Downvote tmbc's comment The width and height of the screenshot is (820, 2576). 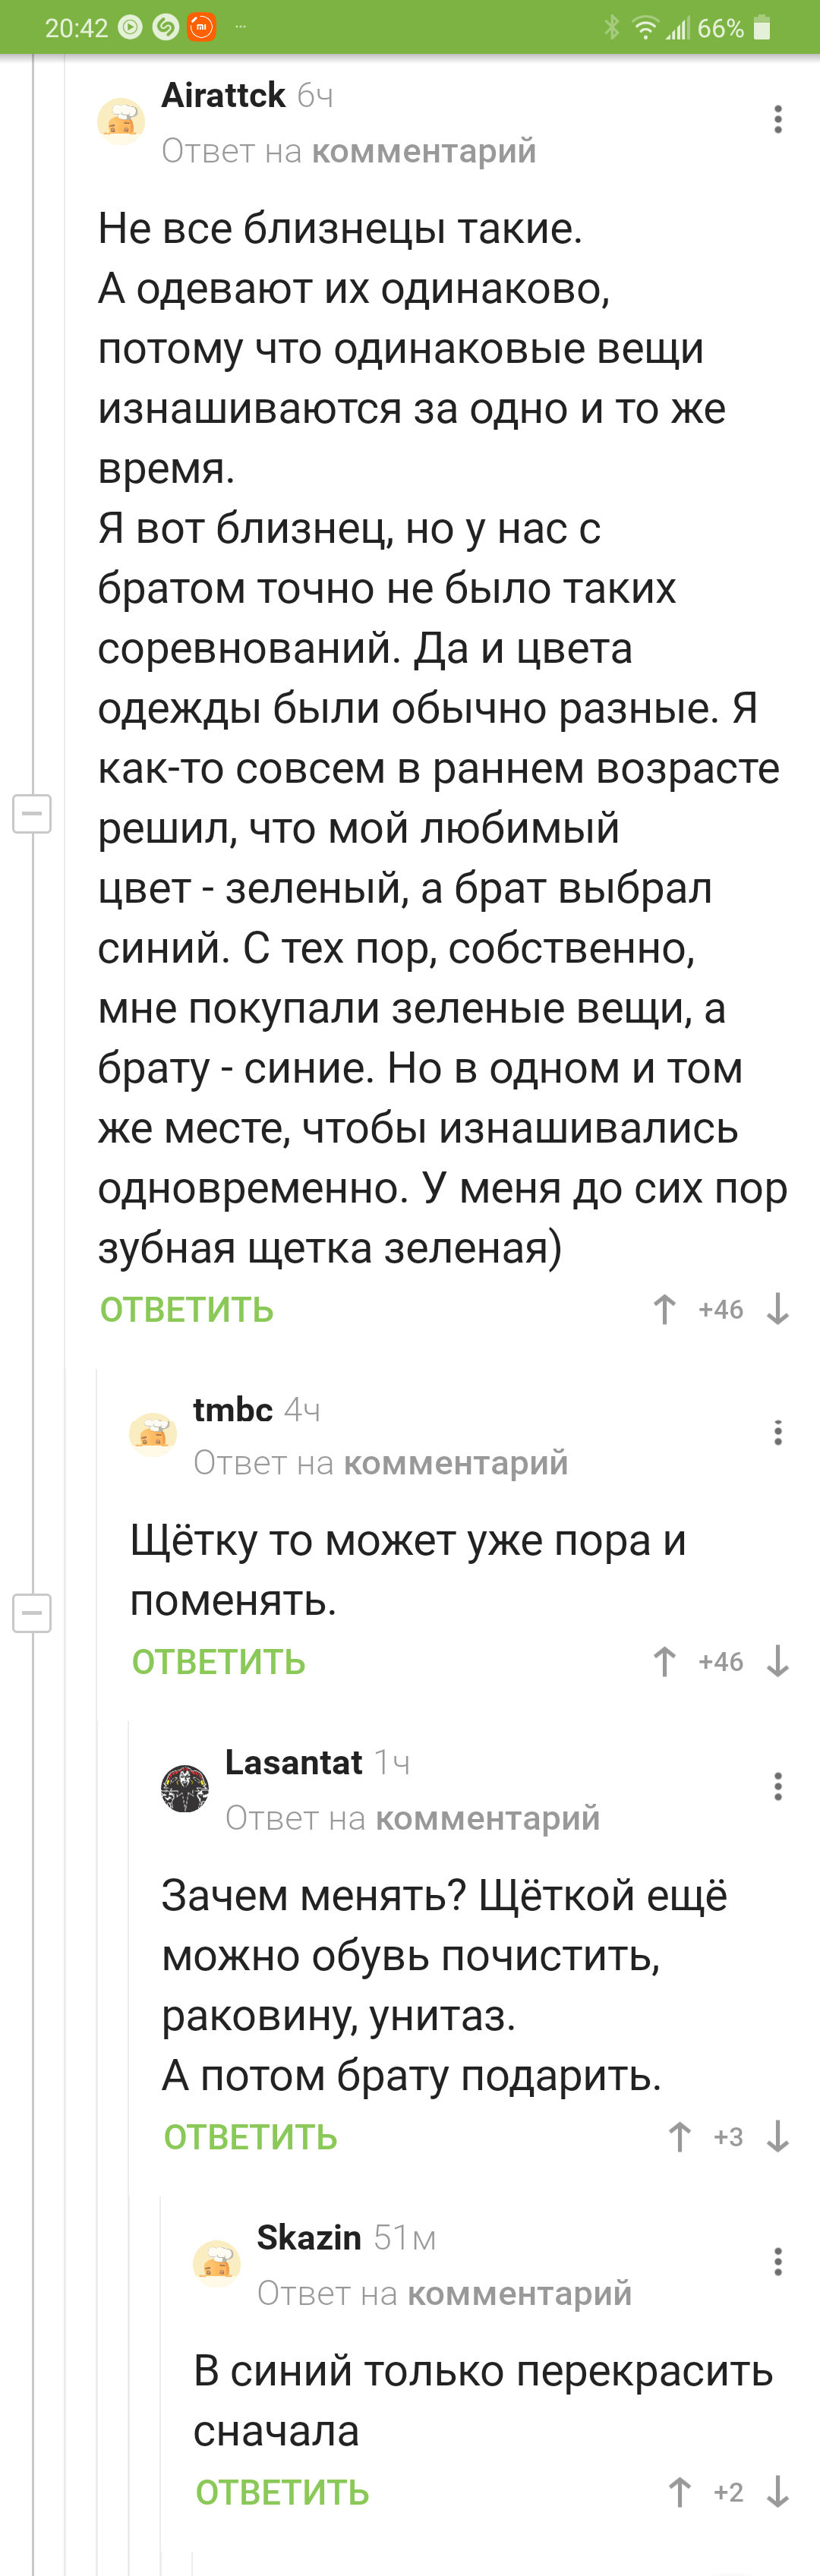tap(778, 1661)
